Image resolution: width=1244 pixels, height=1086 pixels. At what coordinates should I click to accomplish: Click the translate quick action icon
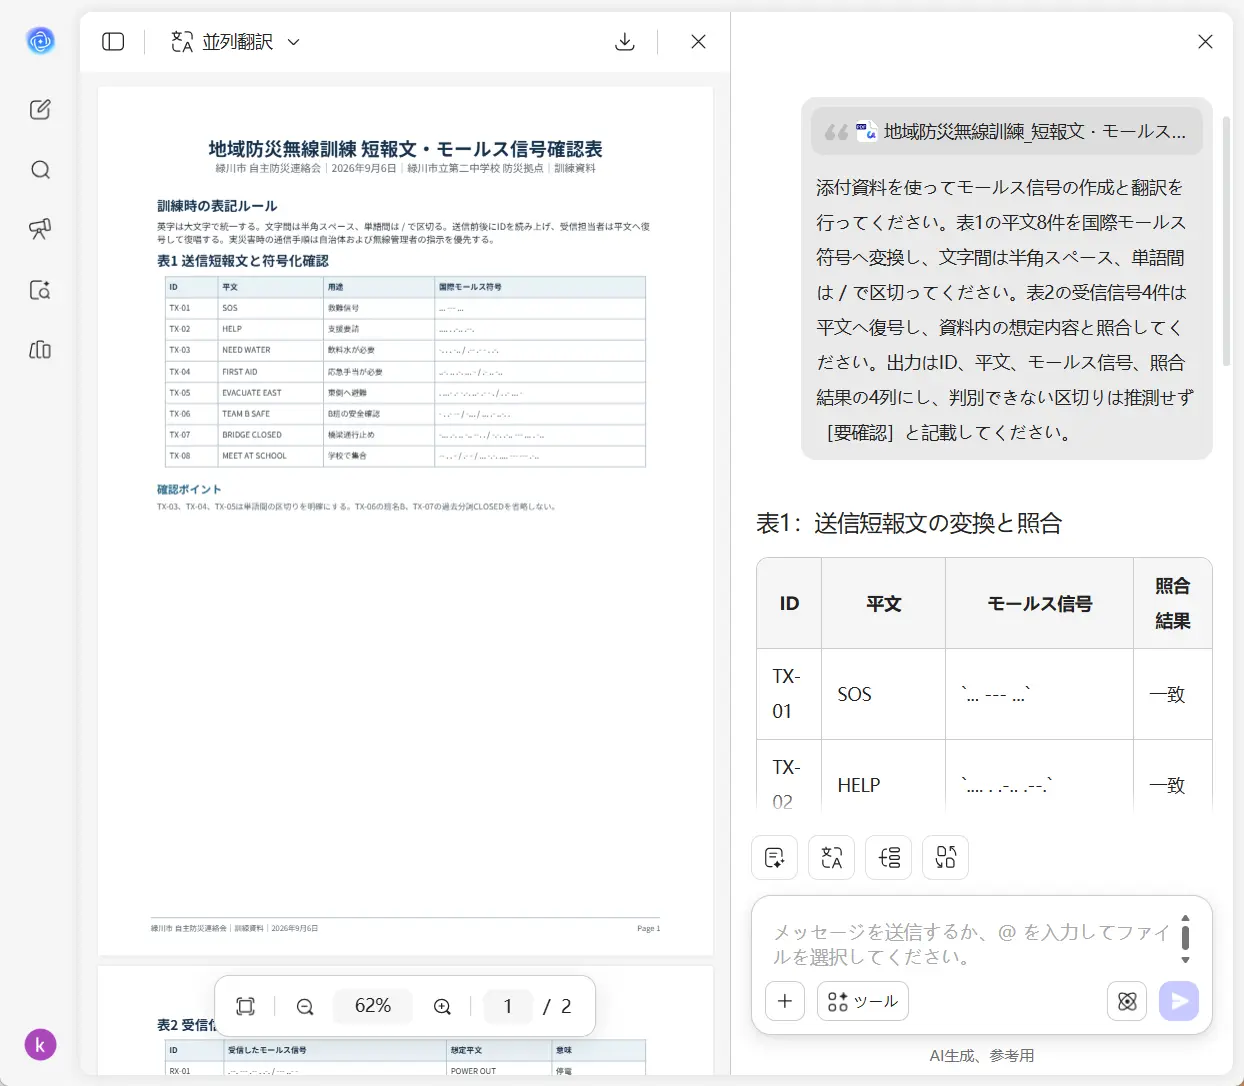click(x=831, y=857)
